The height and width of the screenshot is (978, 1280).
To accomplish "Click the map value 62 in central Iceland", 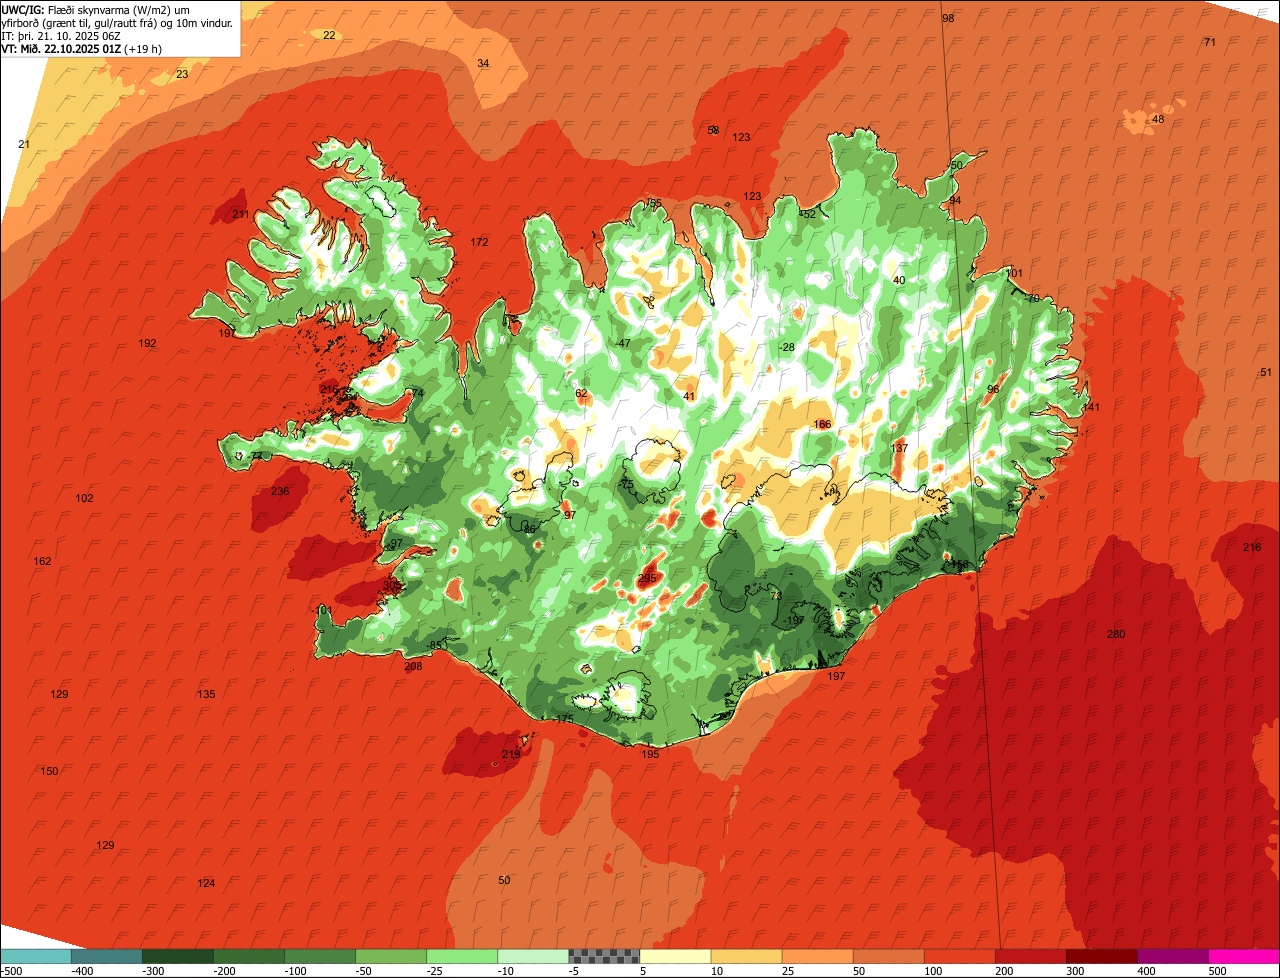I will [581, 393].
